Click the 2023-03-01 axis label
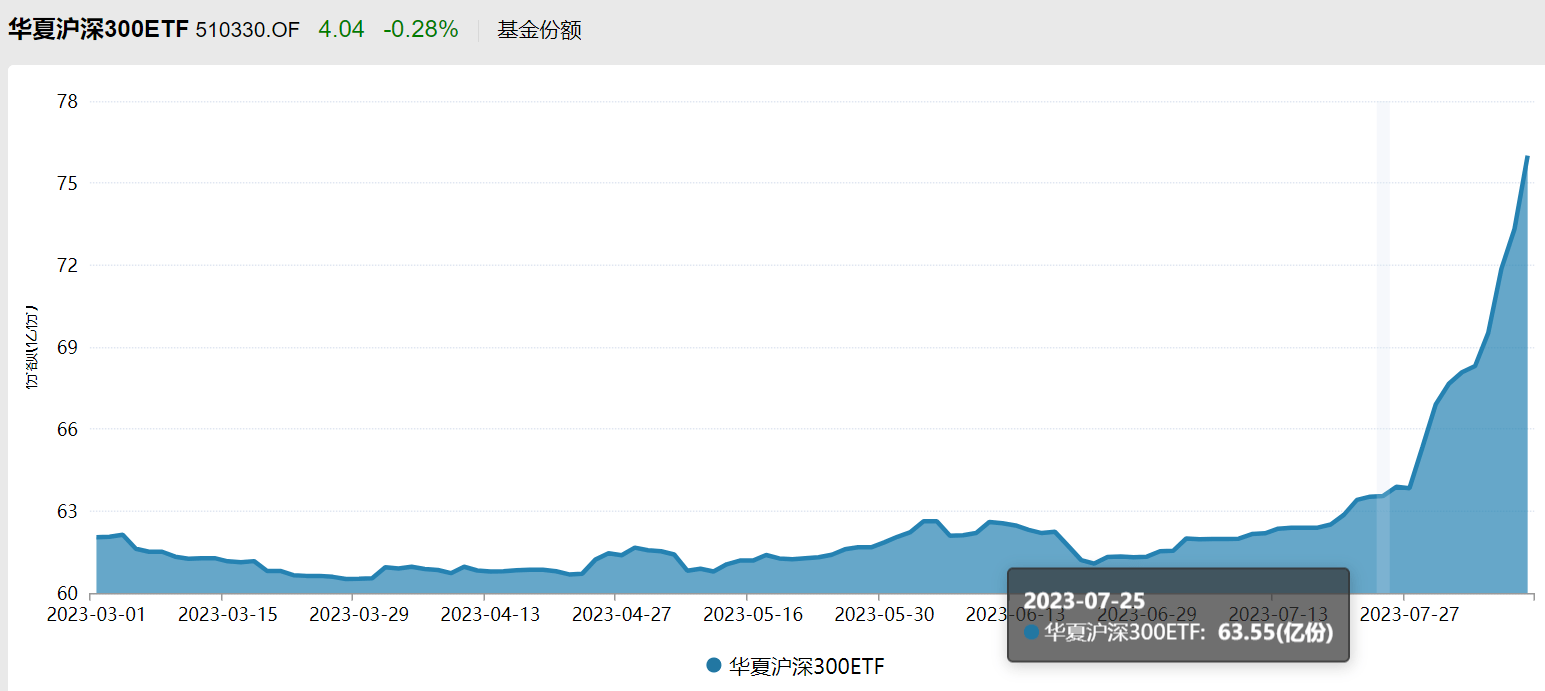Screen dimensions: 1545x691 [97, 614]
